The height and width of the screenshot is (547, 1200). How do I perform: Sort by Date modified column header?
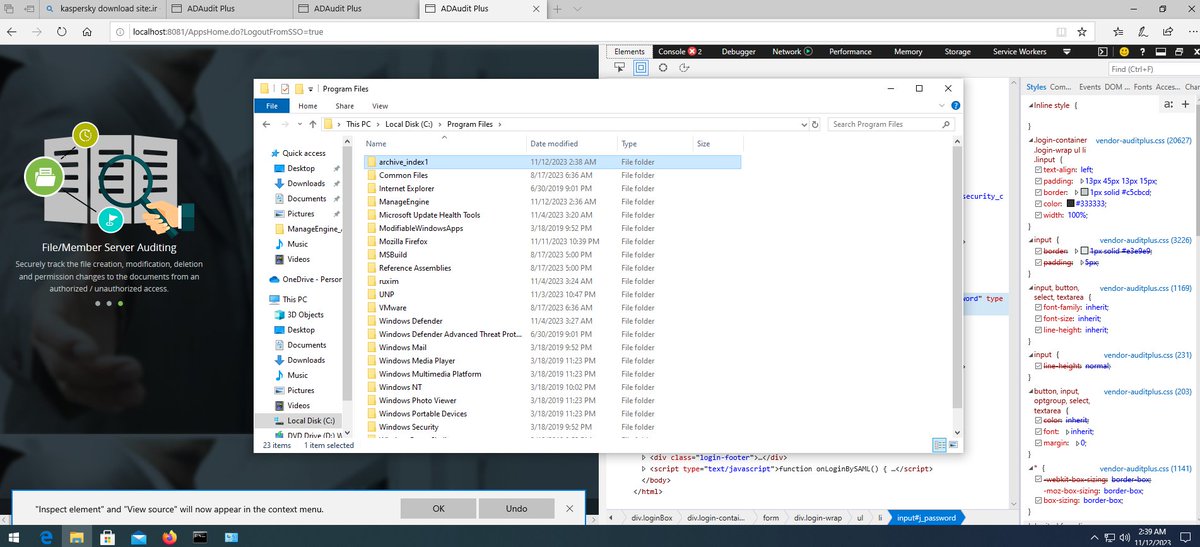tap(554, 144)
